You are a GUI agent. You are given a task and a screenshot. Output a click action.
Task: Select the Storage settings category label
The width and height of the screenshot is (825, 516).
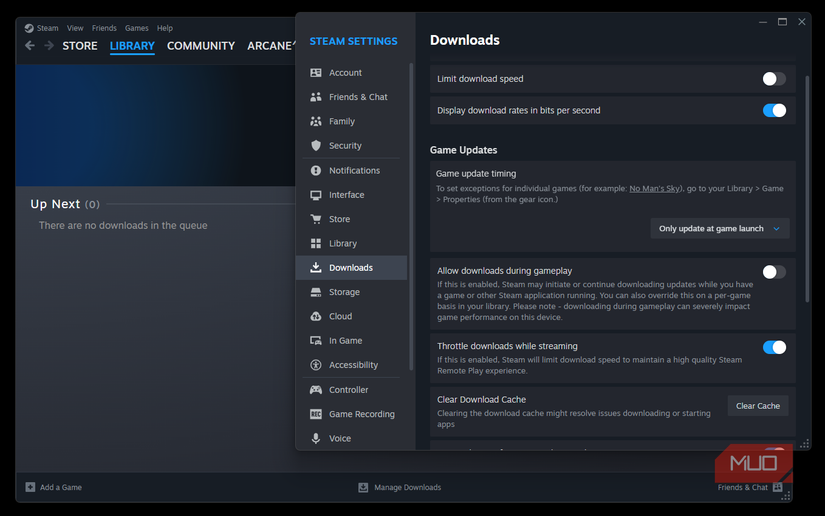(344, 292)
